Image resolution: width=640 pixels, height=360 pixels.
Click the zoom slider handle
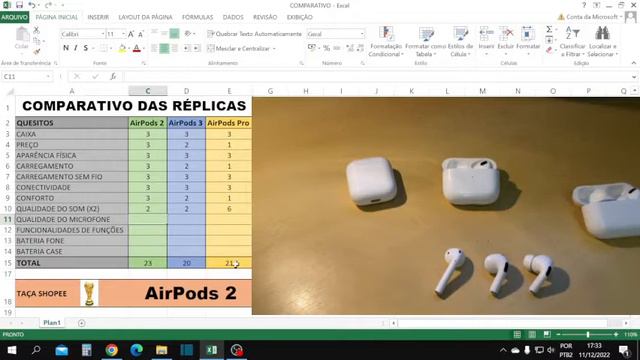[x=588, y=334]
